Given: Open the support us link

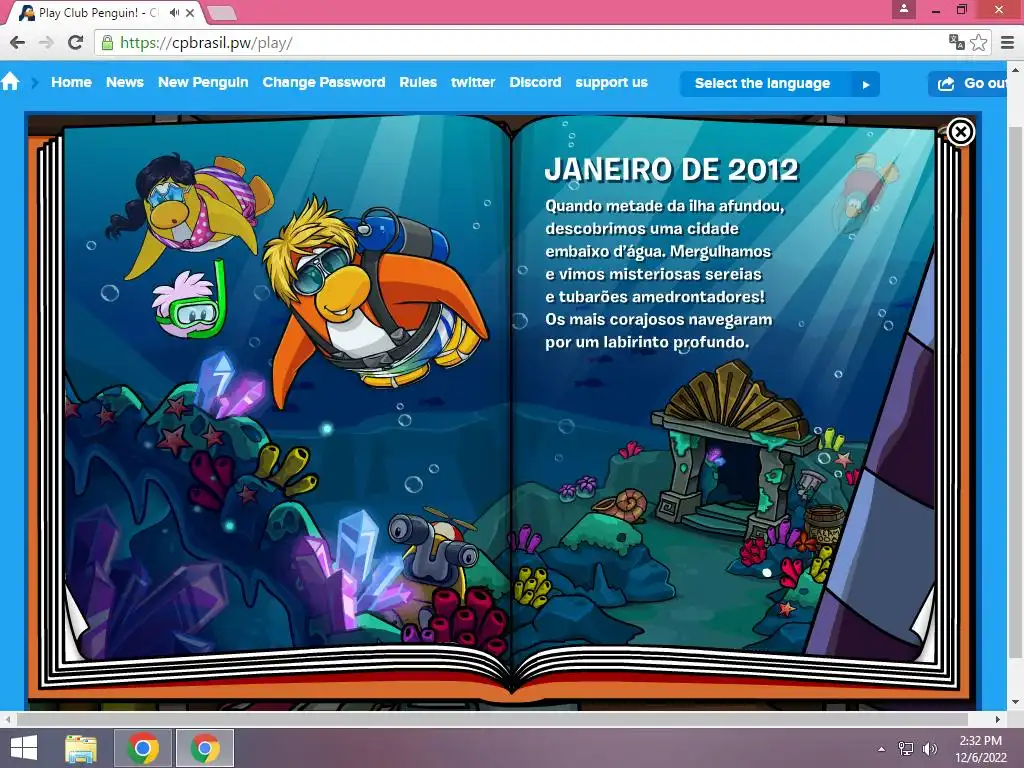Looking at the screenshot, I should tap(611, 82).
